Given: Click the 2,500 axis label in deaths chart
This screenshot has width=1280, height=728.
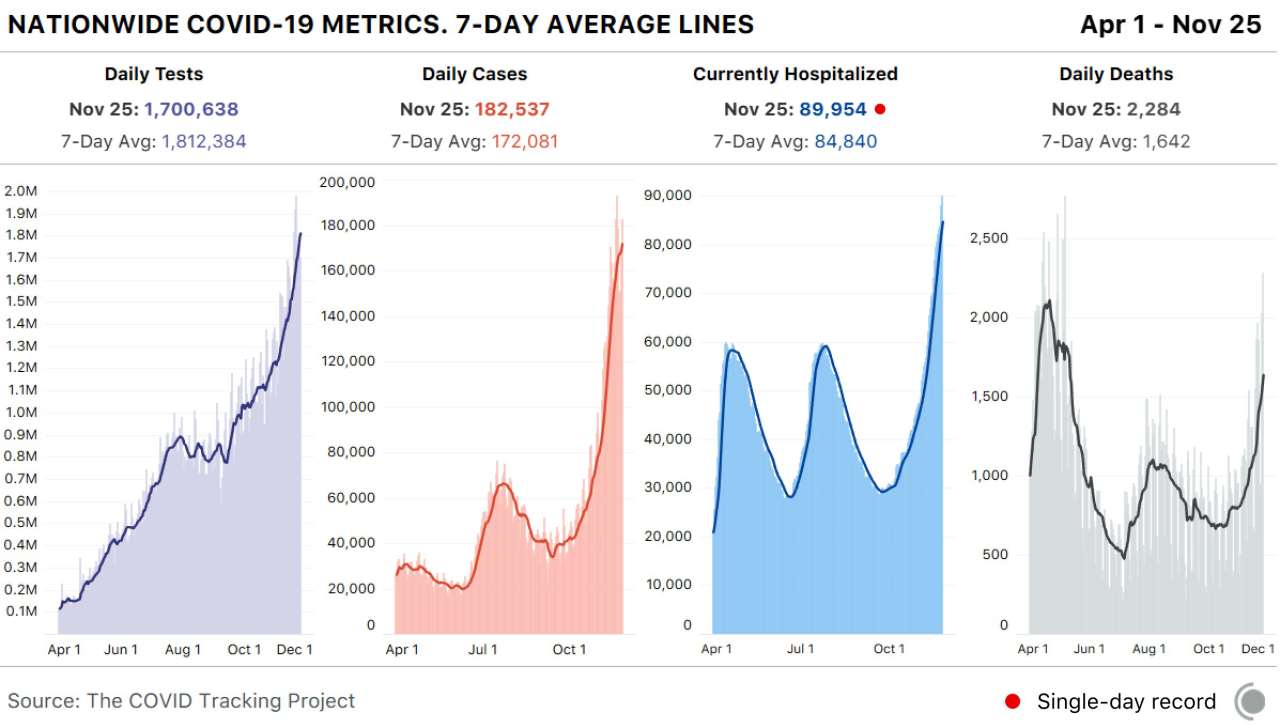Looking at the screenshot, I should tap(989, 238).
